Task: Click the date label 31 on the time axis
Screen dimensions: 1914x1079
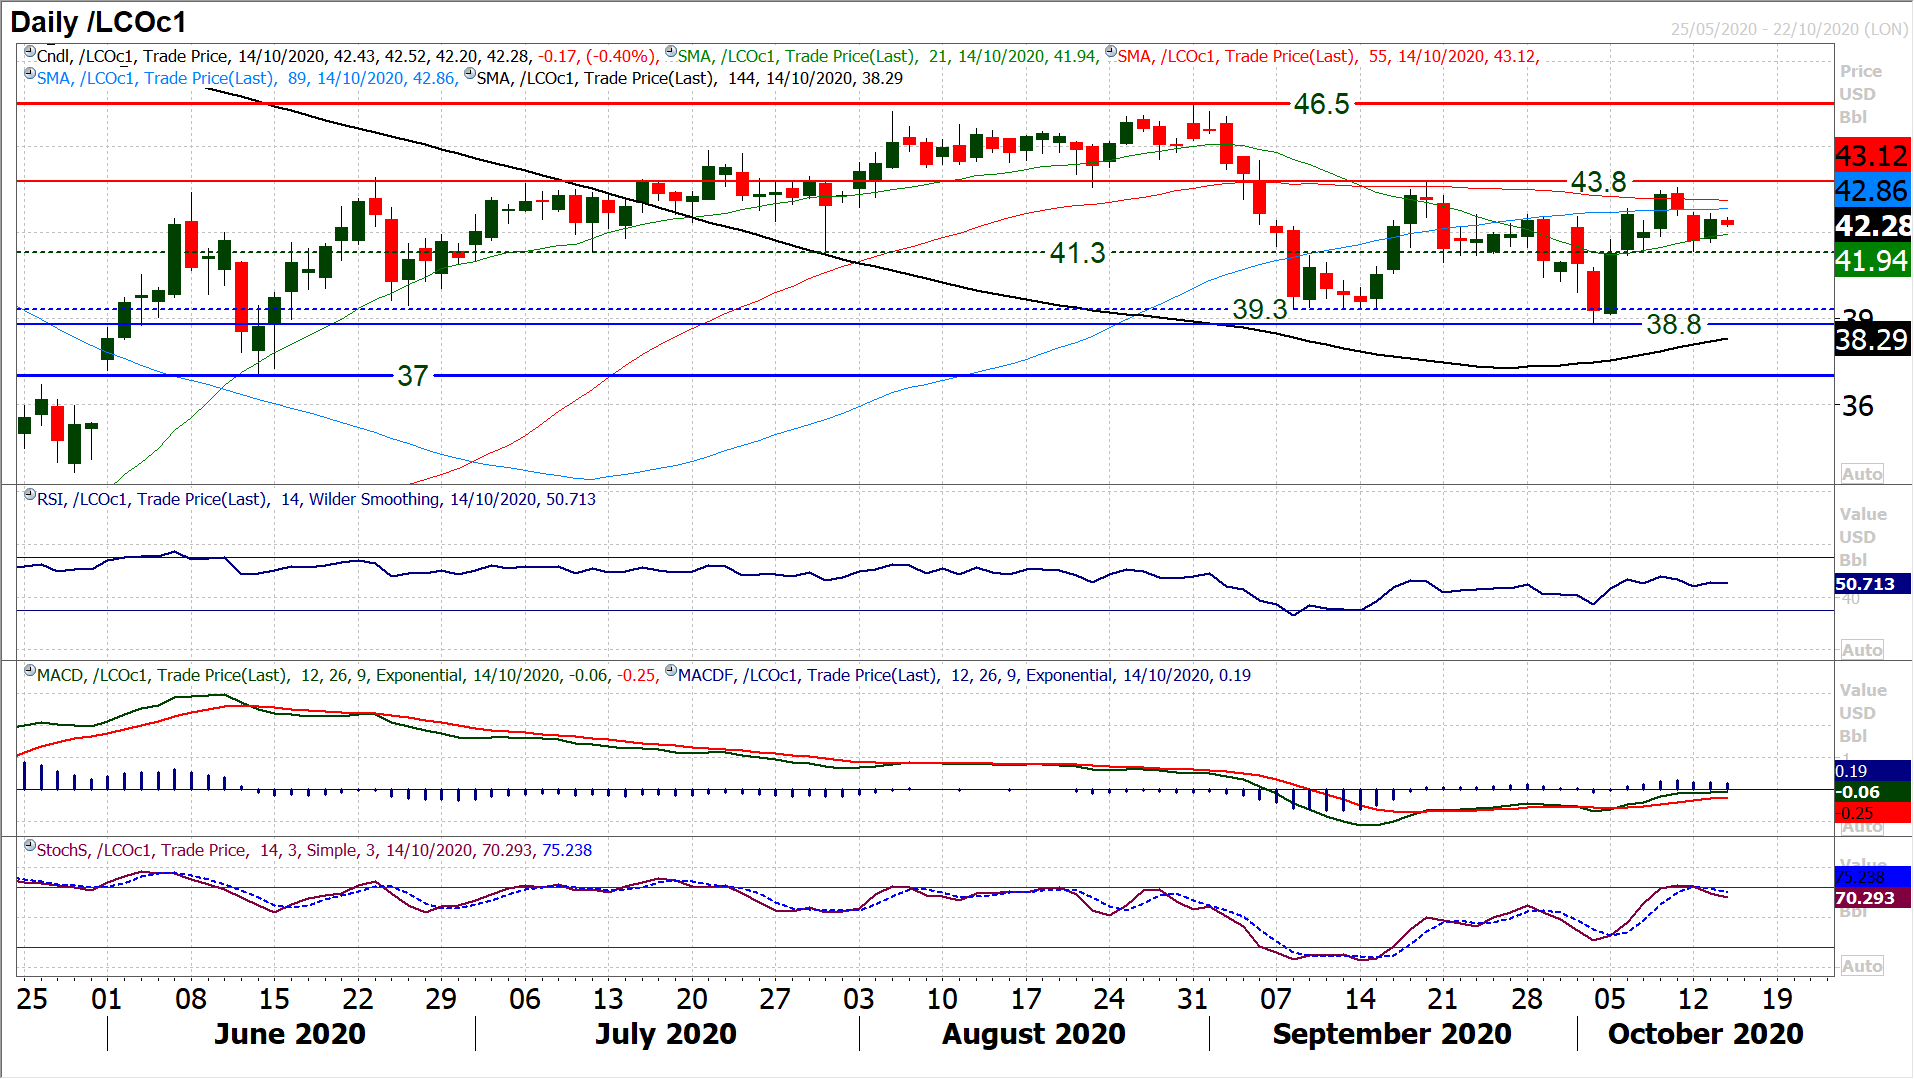Action: tap(1192, 999)
